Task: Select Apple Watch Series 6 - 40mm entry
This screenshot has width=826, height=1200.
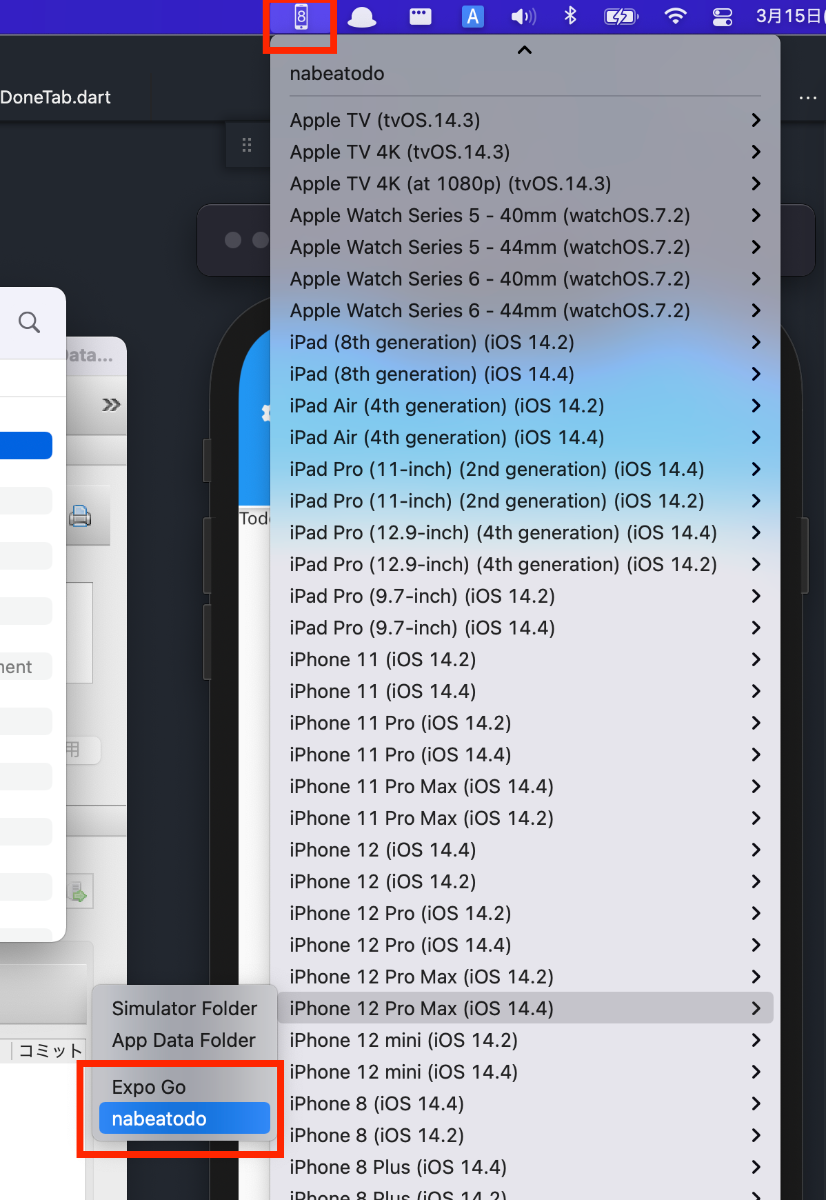Action: point(524,279)
